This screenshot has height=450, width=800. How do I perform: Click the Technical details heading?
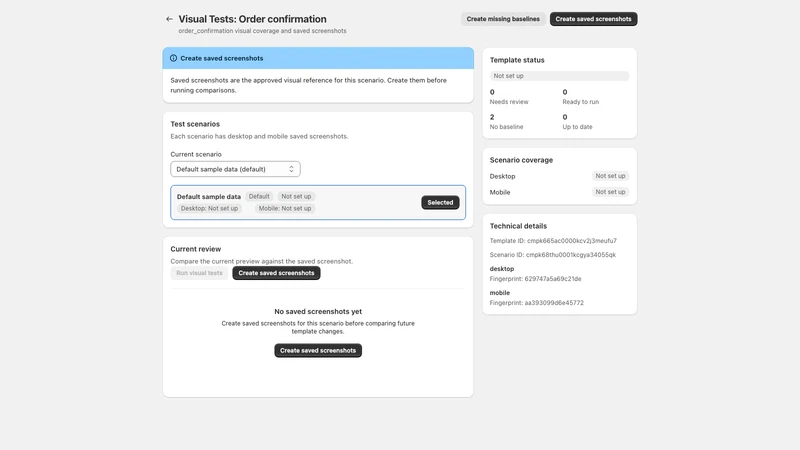pyautogui.click(x=518, y=226)
